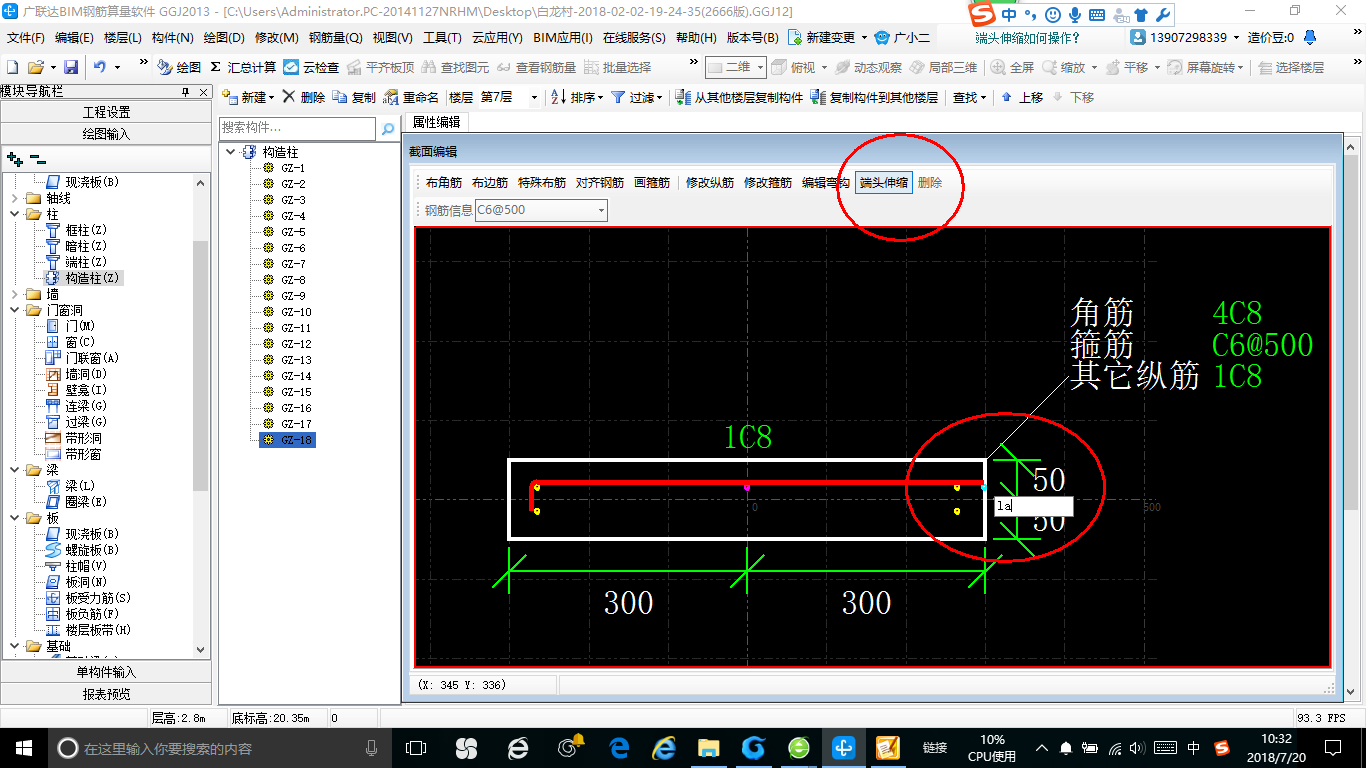Viewport: 1366px width, 768px height.
Task: Open the 13907298339 account dropdown
Action: (1185, 38)
